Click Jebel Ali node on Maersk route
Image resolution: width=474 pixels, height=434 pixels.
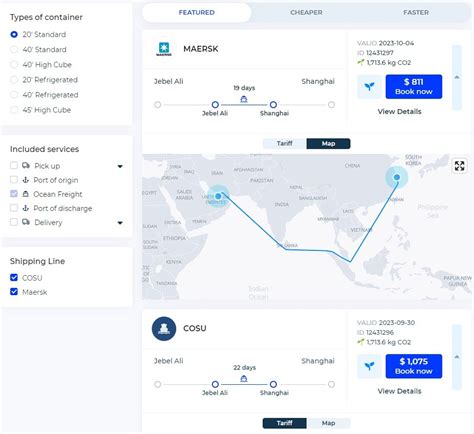(x=215, y=105)
